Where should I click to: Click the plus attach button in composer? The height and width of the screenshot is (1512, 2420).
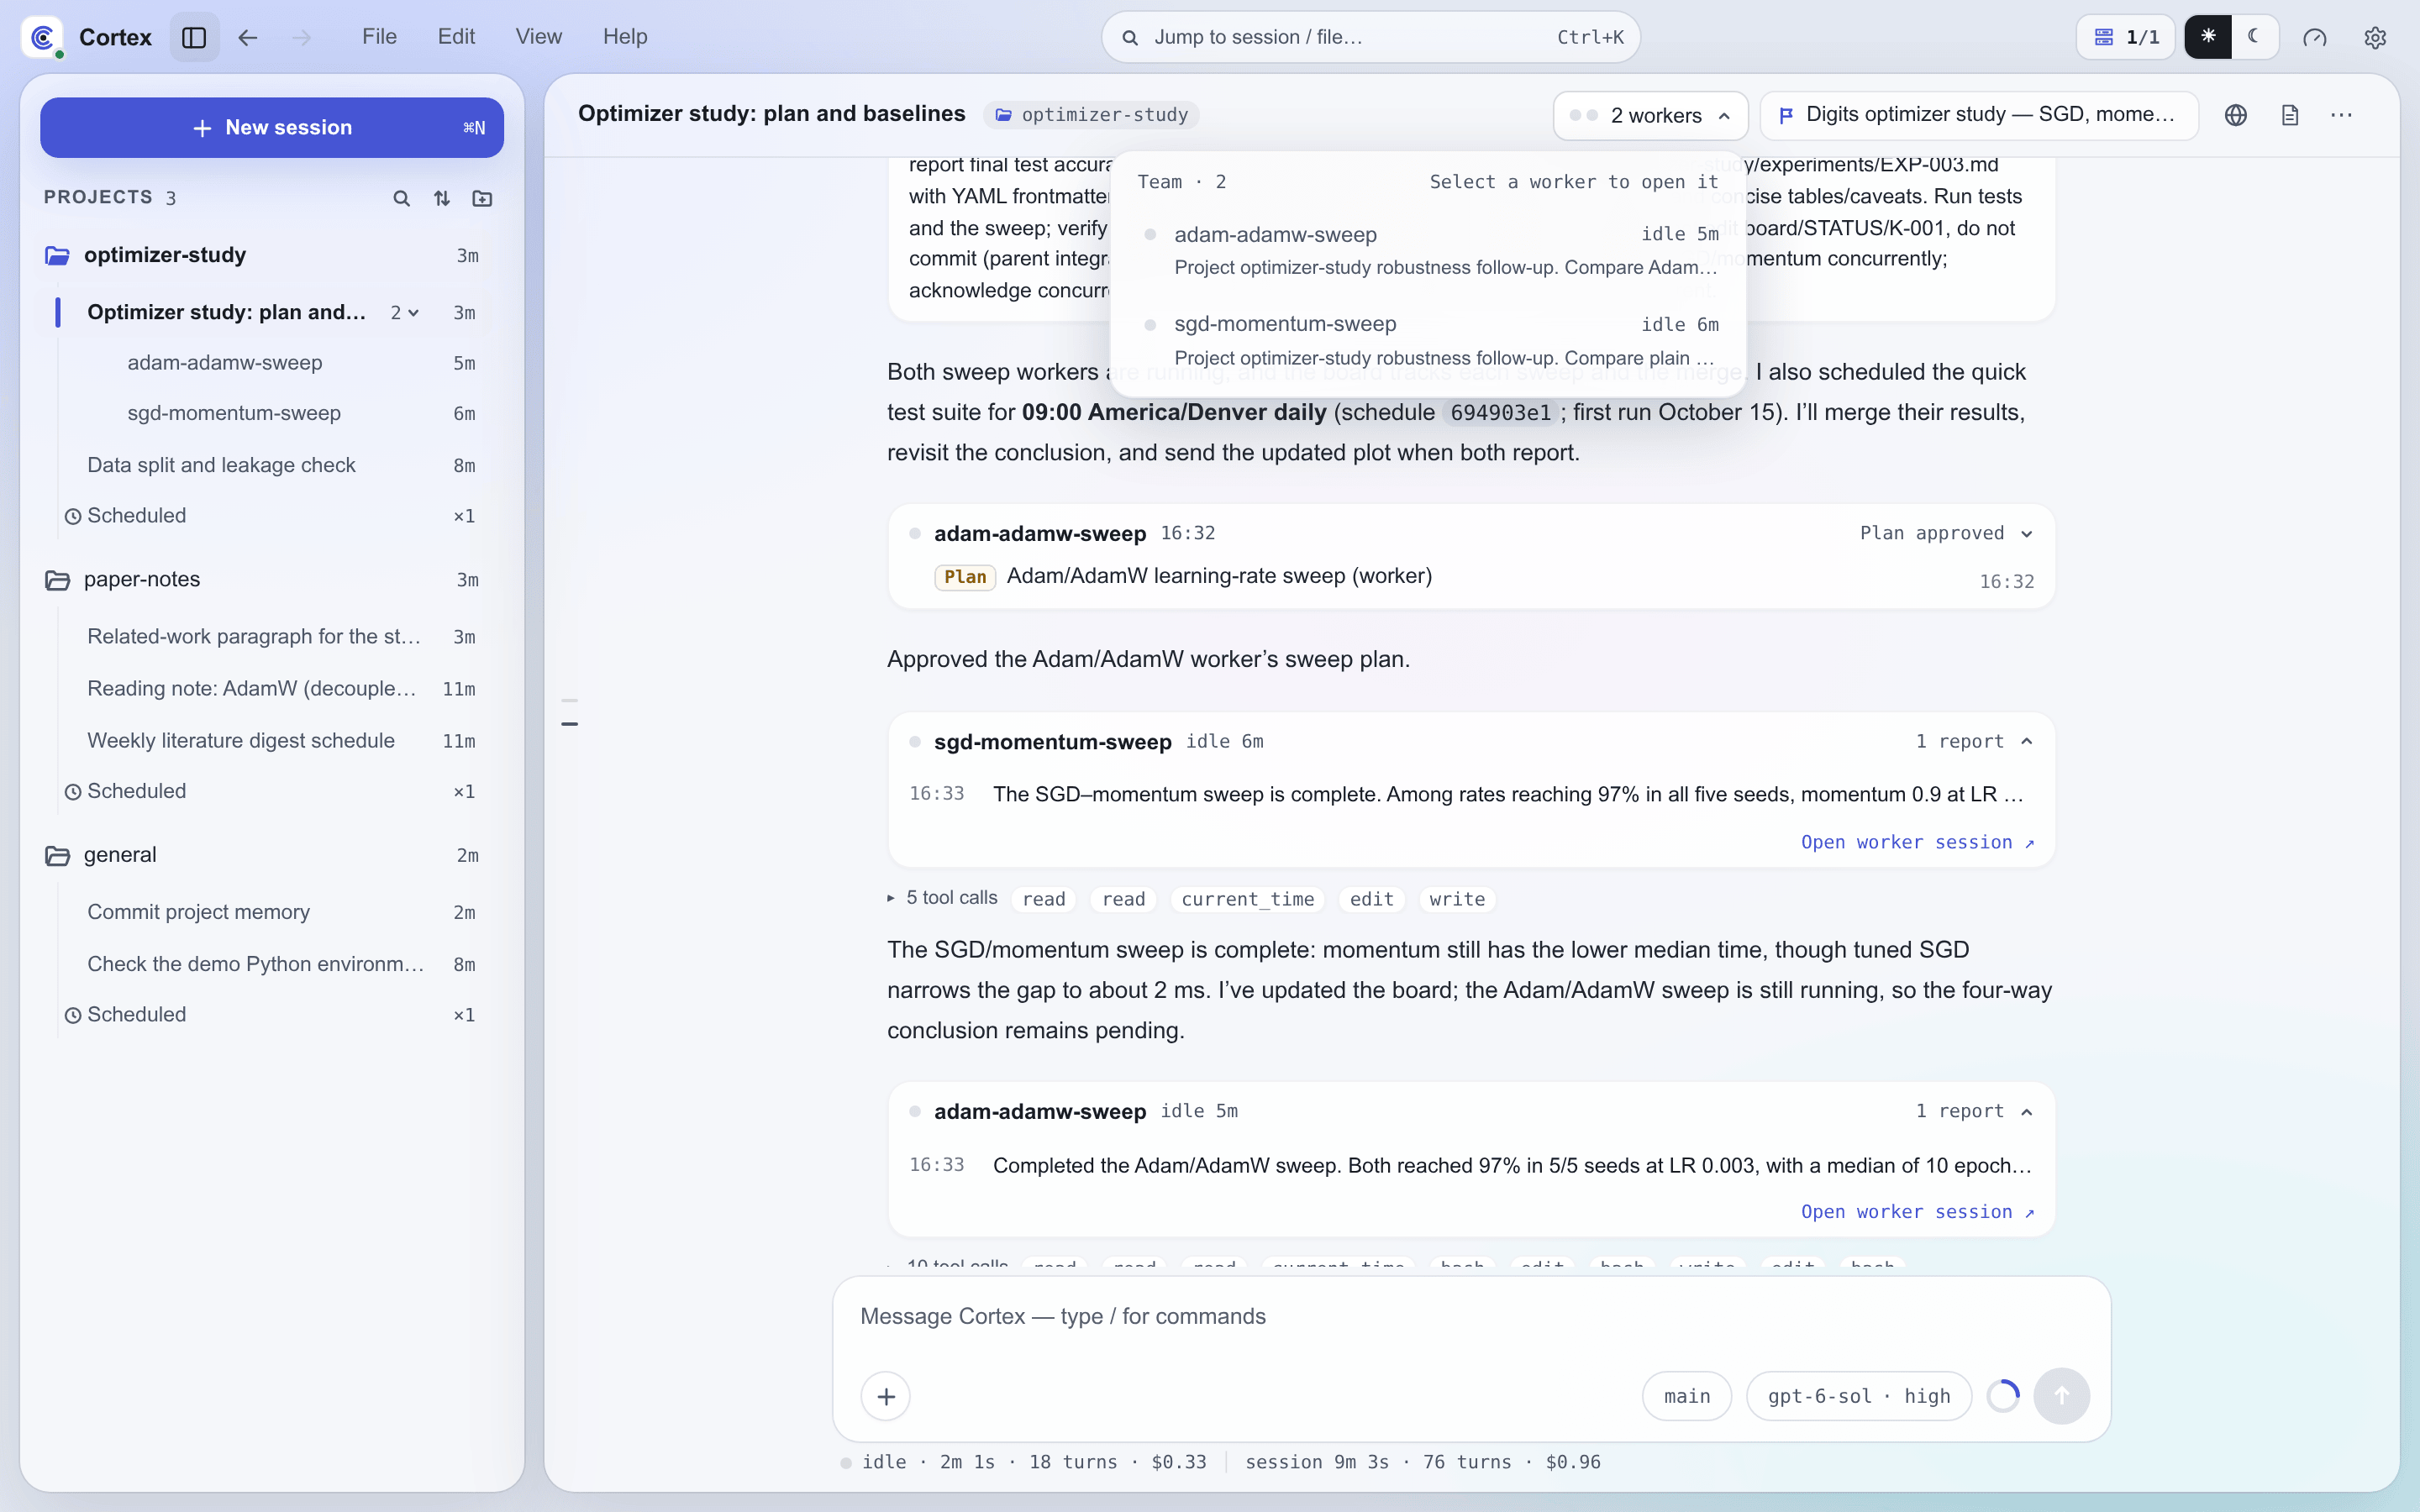(x=885, y=1396)
